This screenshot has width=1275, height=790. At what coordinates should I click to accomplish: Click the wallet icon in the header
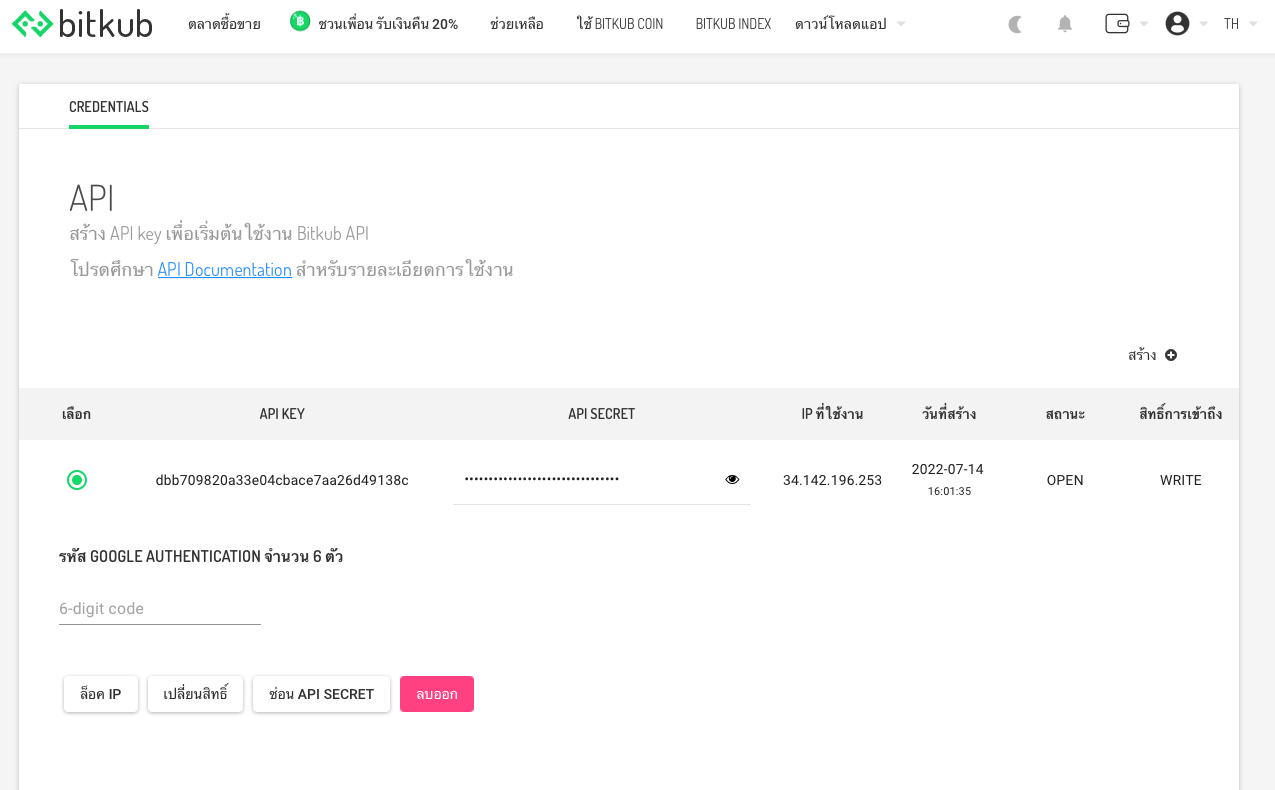point(1117,23)
